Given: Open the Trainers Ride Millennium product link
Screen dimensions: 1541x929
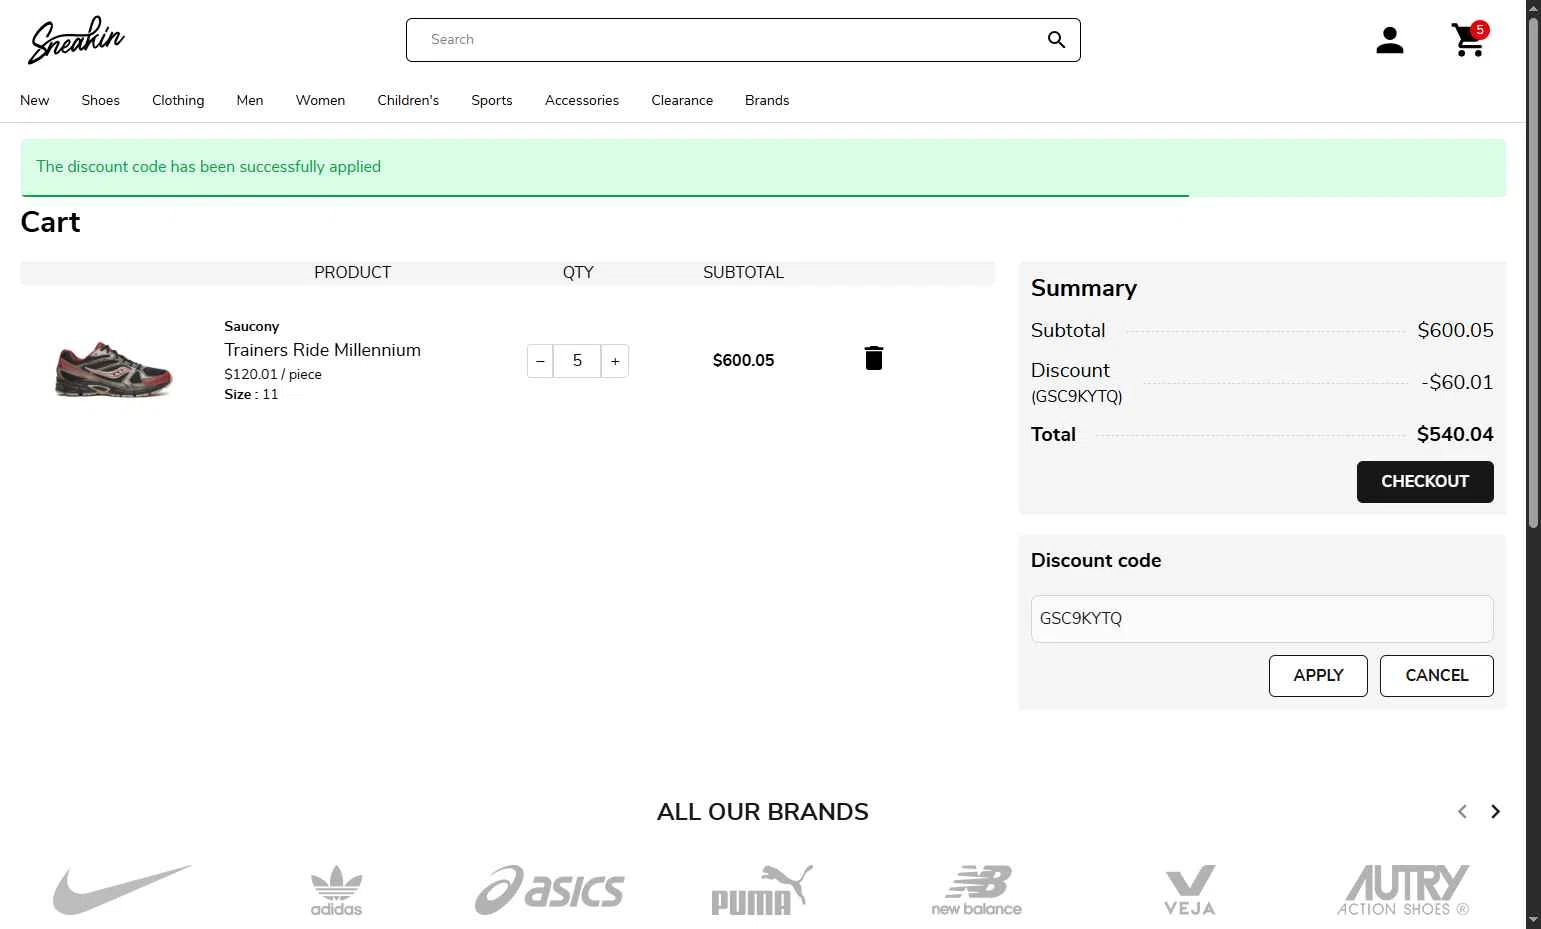Looking at the screenshot, I should pos(322,350).
